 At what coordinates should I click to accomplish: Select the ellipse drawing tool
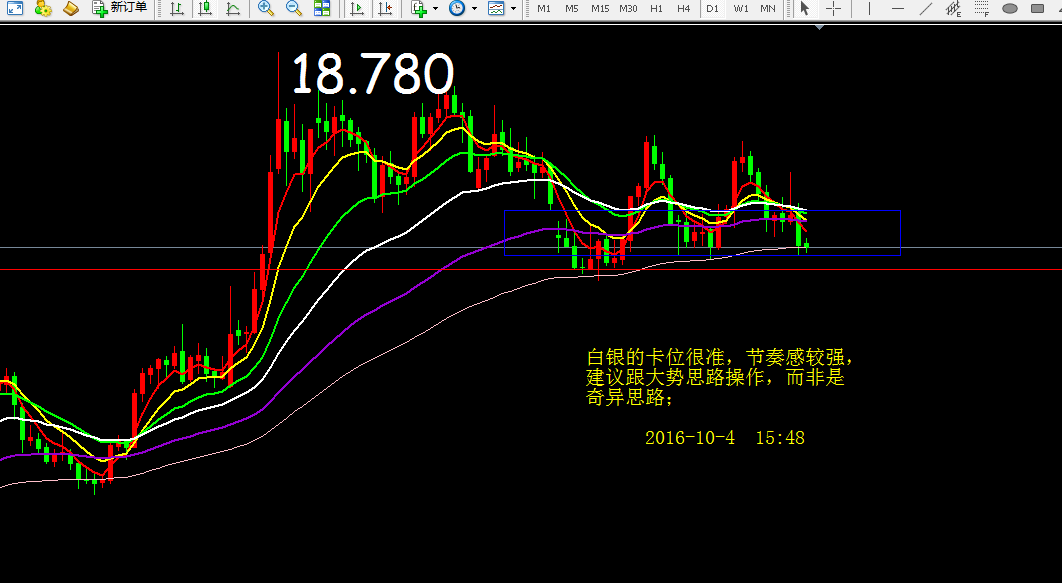point(1010,8)
